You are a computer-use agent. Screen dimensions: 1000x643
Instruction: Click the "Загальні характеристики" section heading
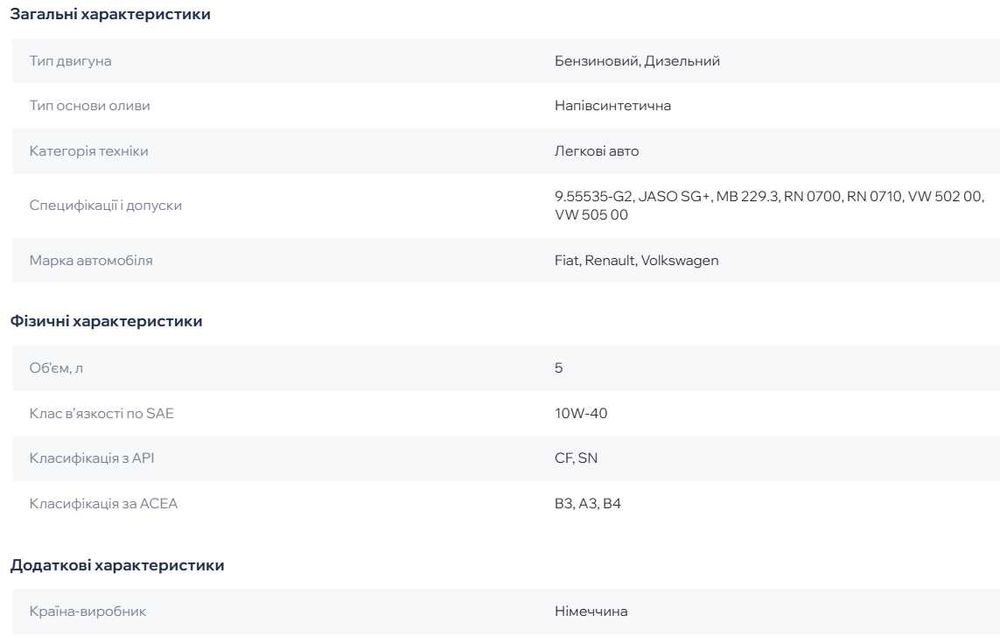(x=110, y=15)
